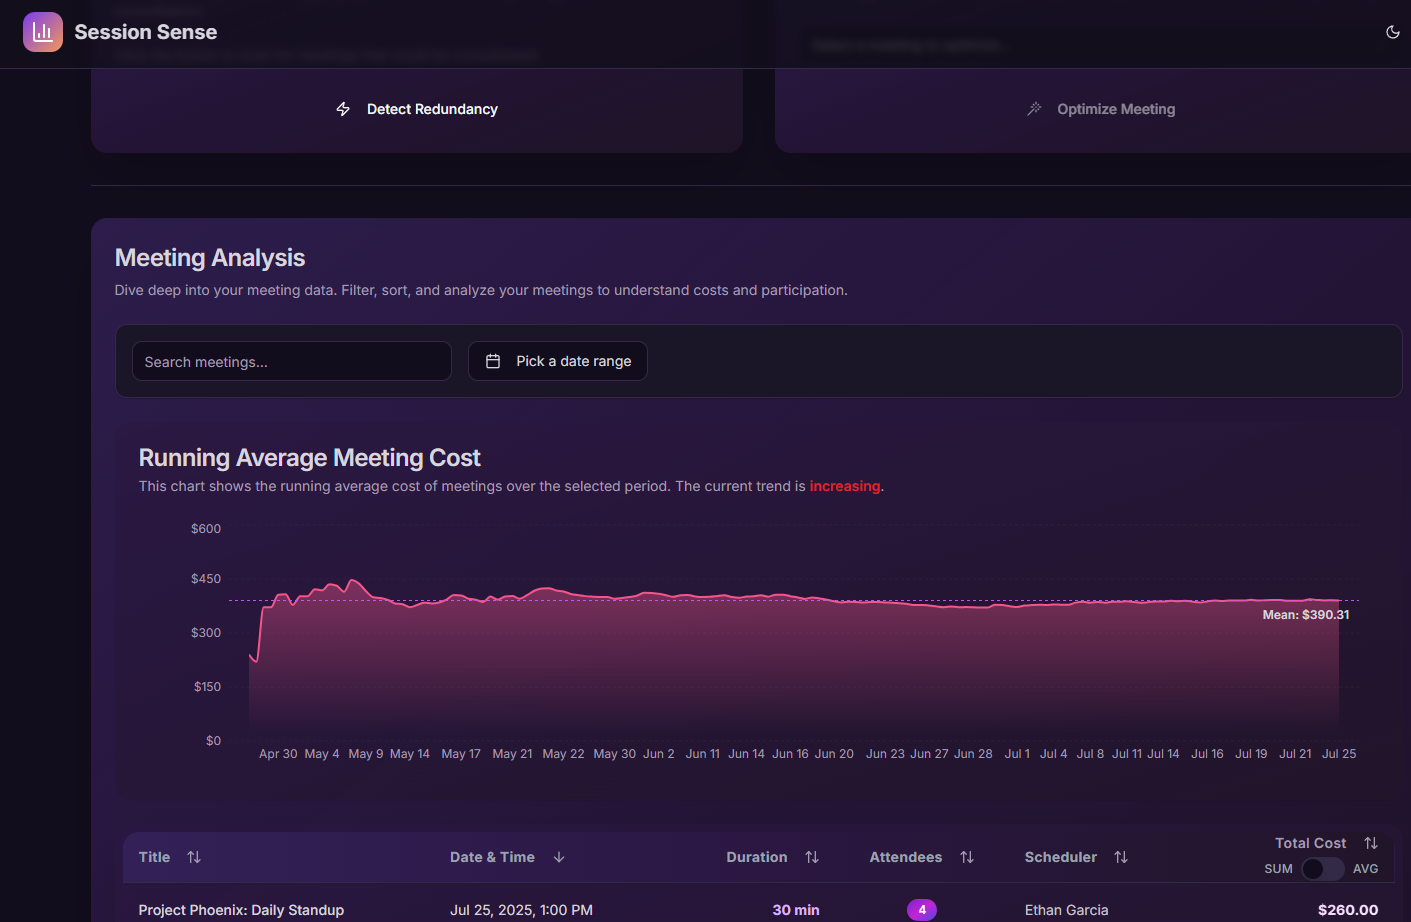The height and width of the screenshot is (922, 1411).
Task: Click the Duration column header
Action: tap(757, 857)
